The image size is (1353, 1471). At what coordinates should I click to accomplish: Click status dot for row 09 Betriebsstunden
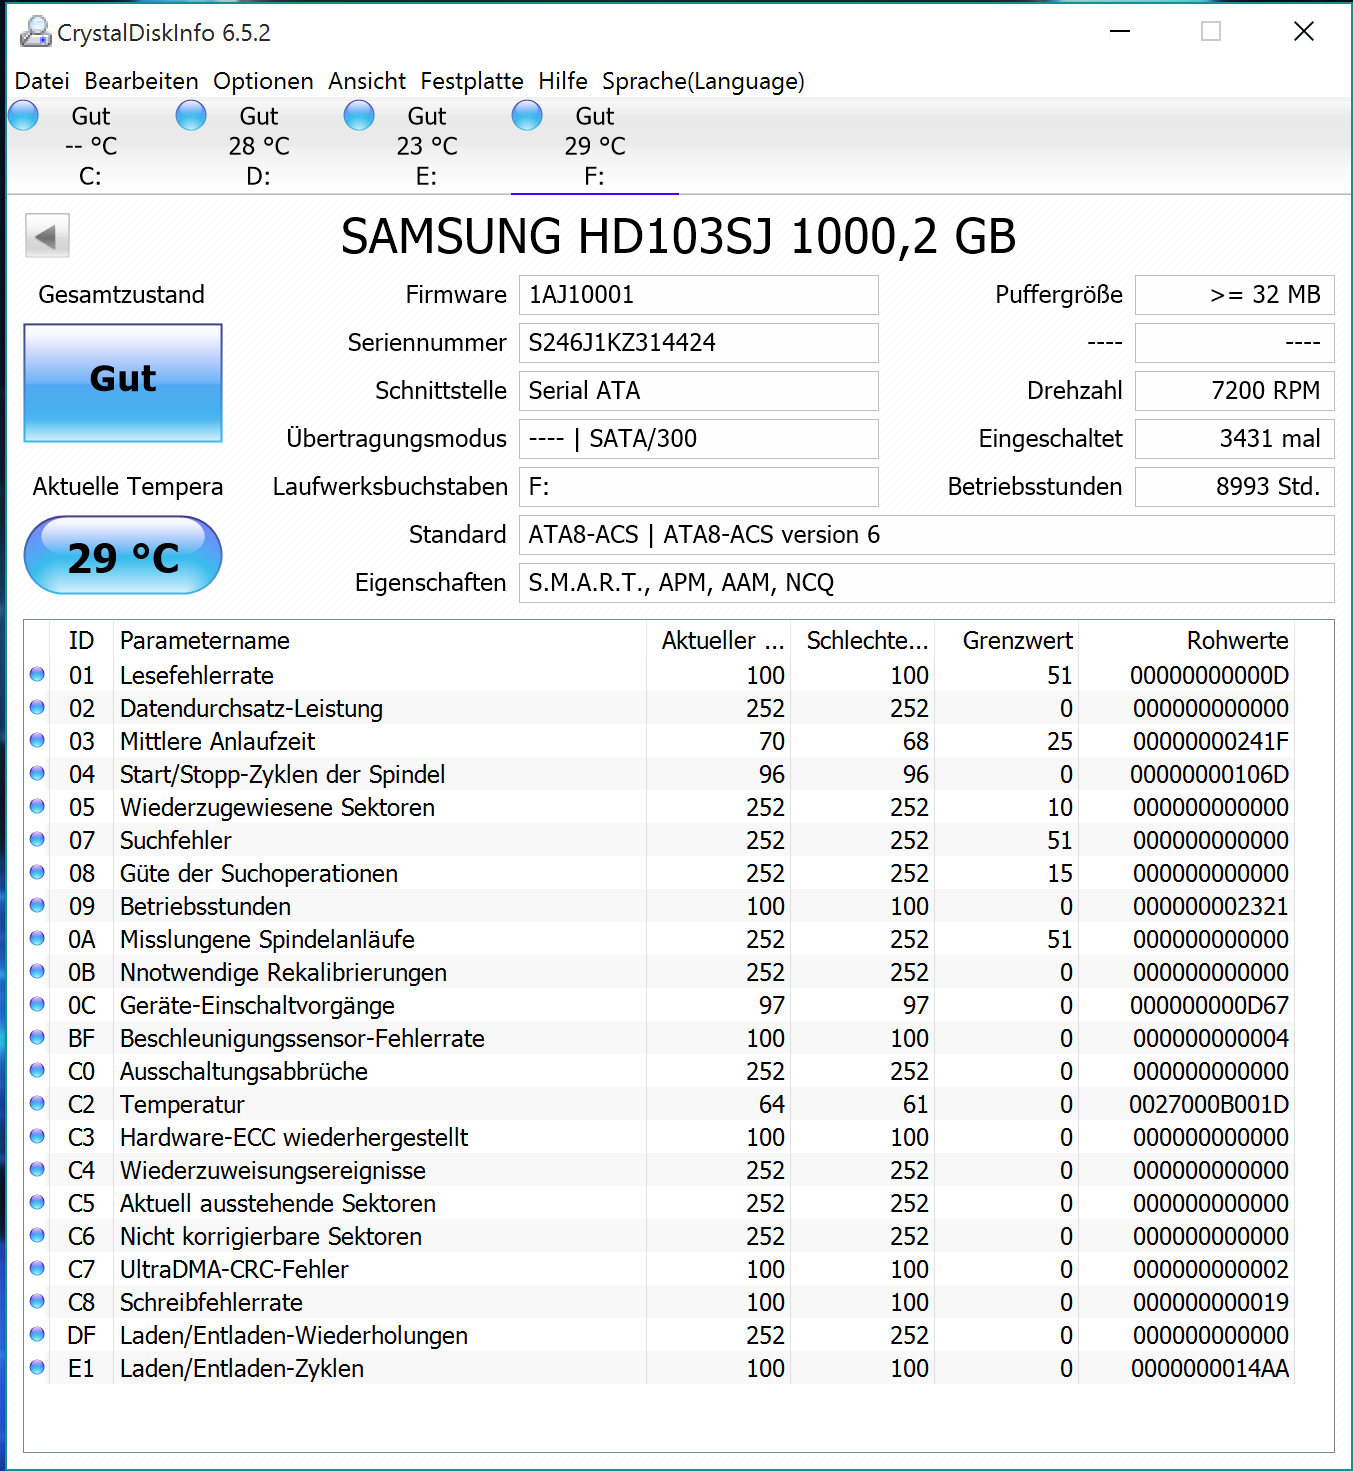coord(37,905)
